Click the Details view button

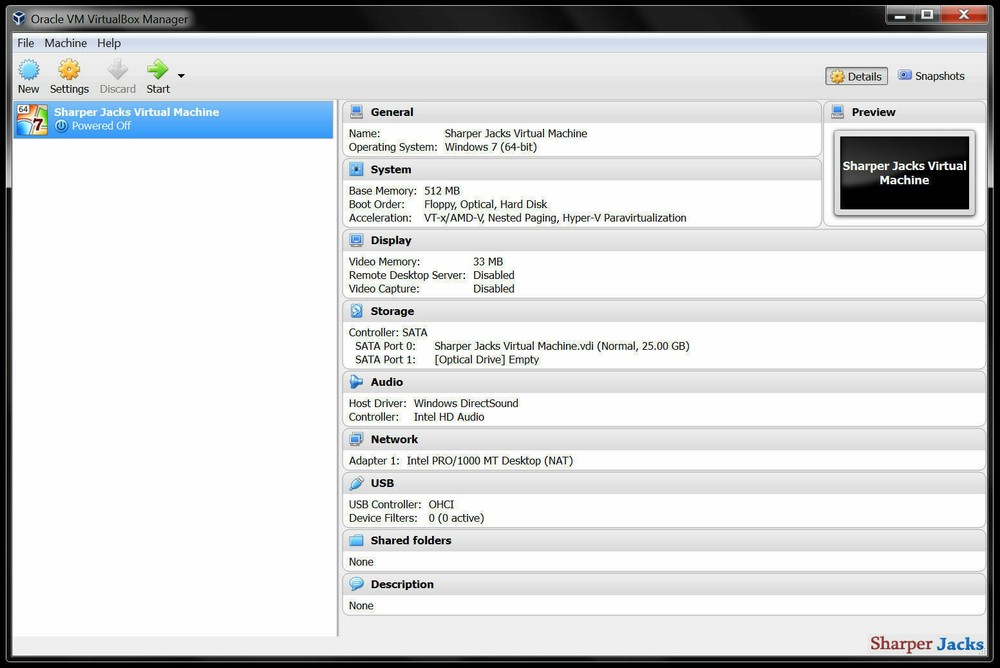[x=856, y=75]
